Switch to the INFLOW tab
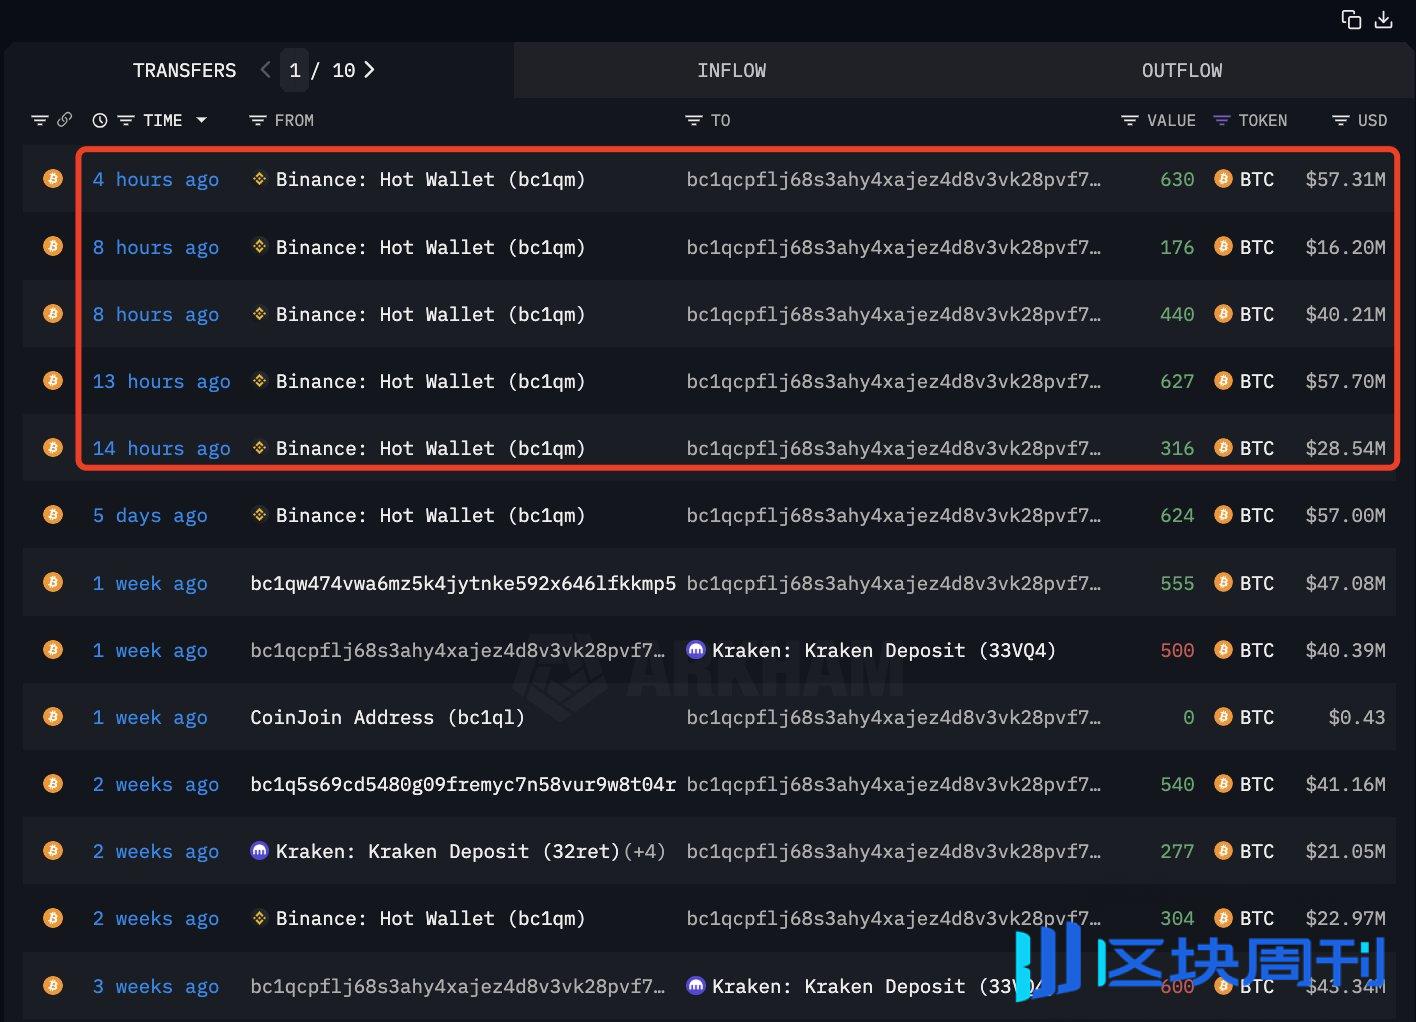The image size is (1416, 1022). click(731, 71)
